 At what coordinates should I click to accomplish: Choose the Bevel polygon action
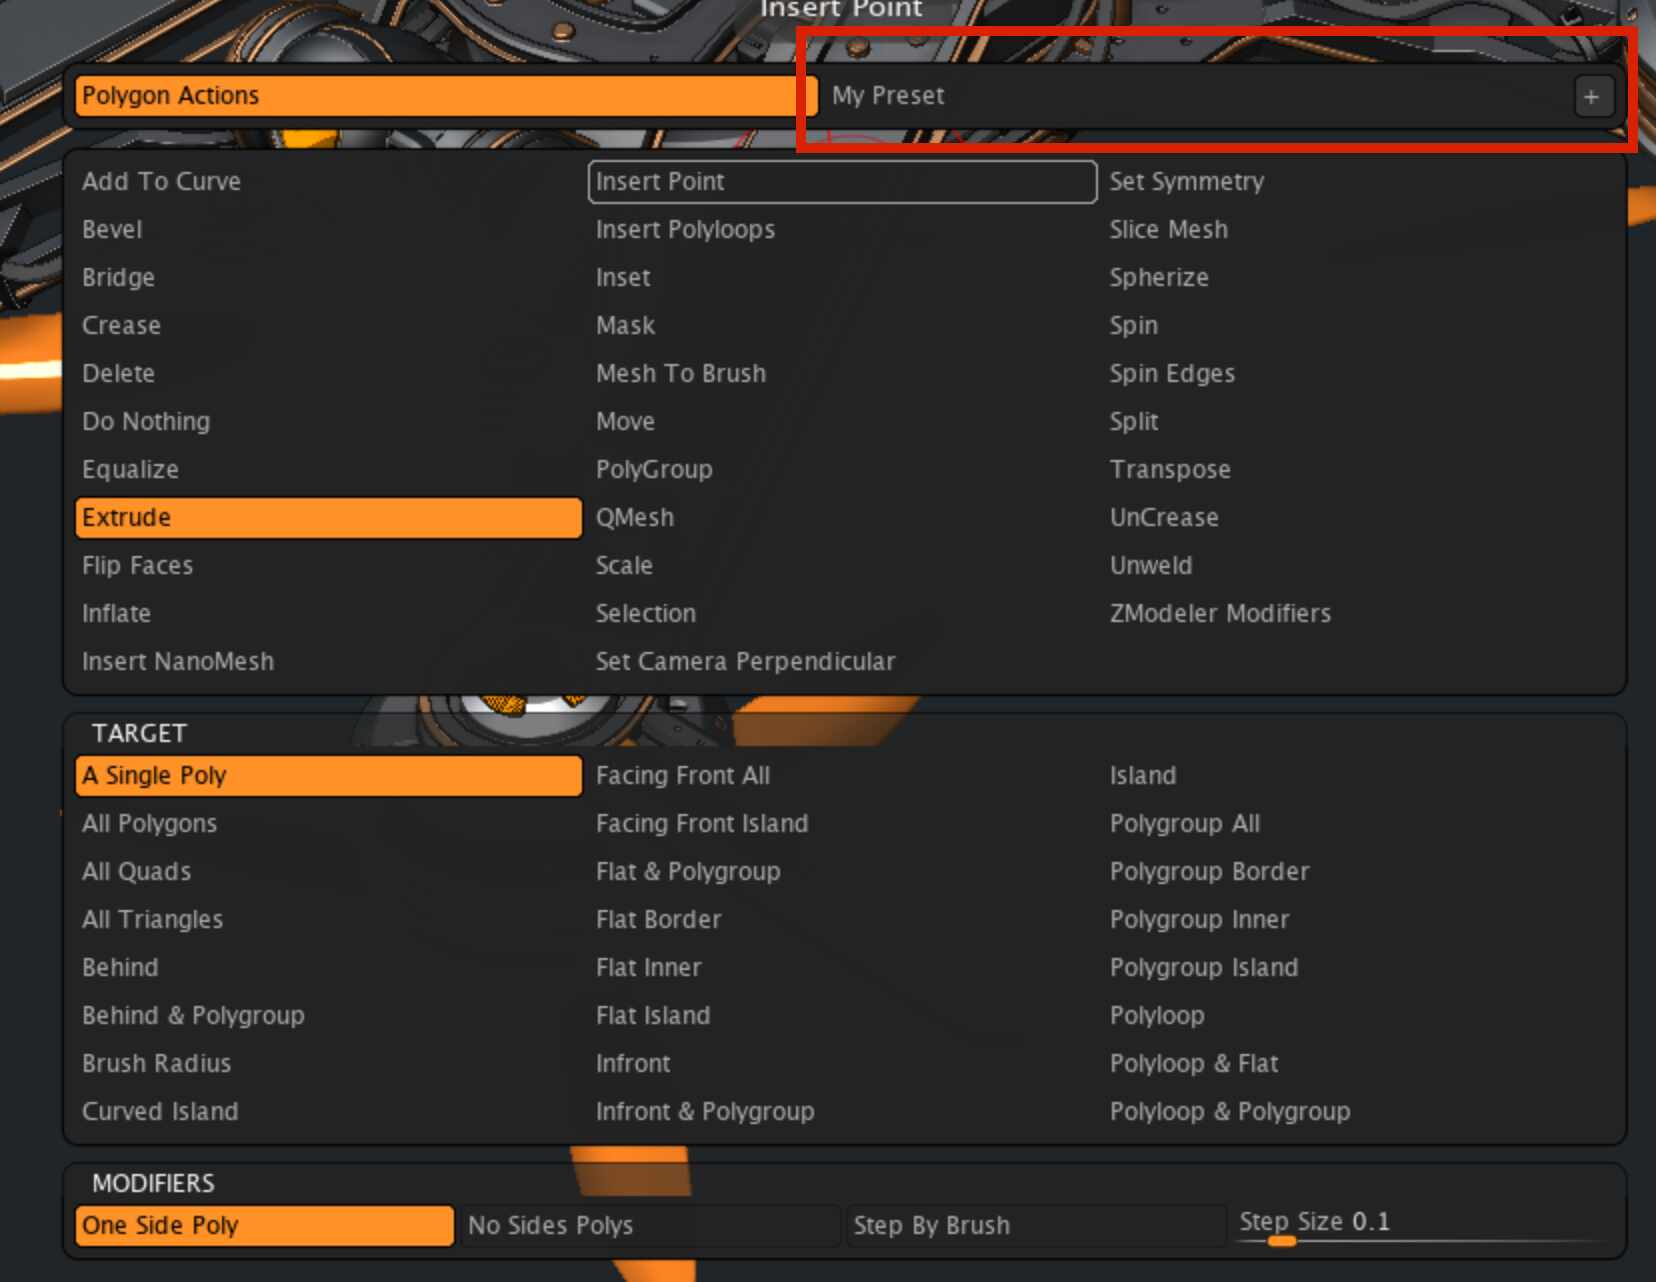coord(112,229)
